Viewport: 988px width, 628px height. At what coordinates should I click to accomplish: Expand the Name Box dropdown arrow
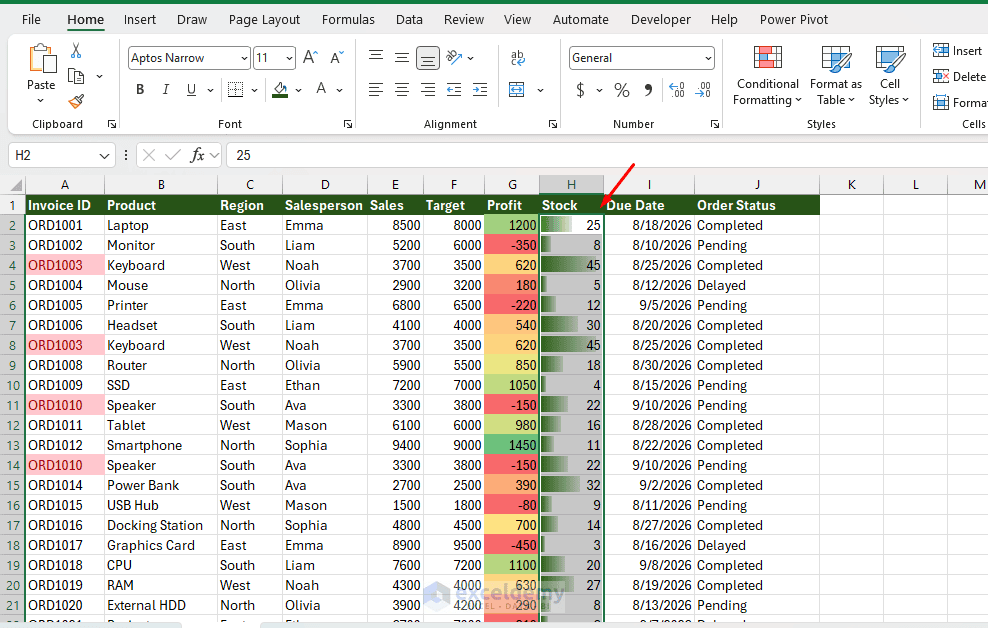[x=104, y=156]
